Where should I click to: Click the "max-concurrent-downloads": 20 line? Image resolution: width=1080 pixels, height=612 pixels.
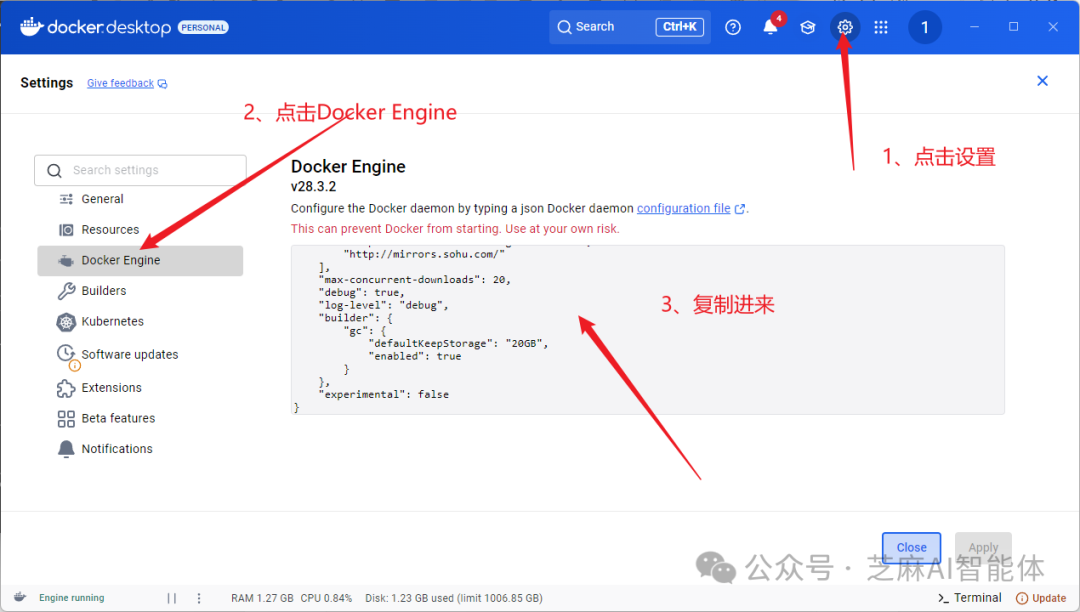[x=415, y=279]
